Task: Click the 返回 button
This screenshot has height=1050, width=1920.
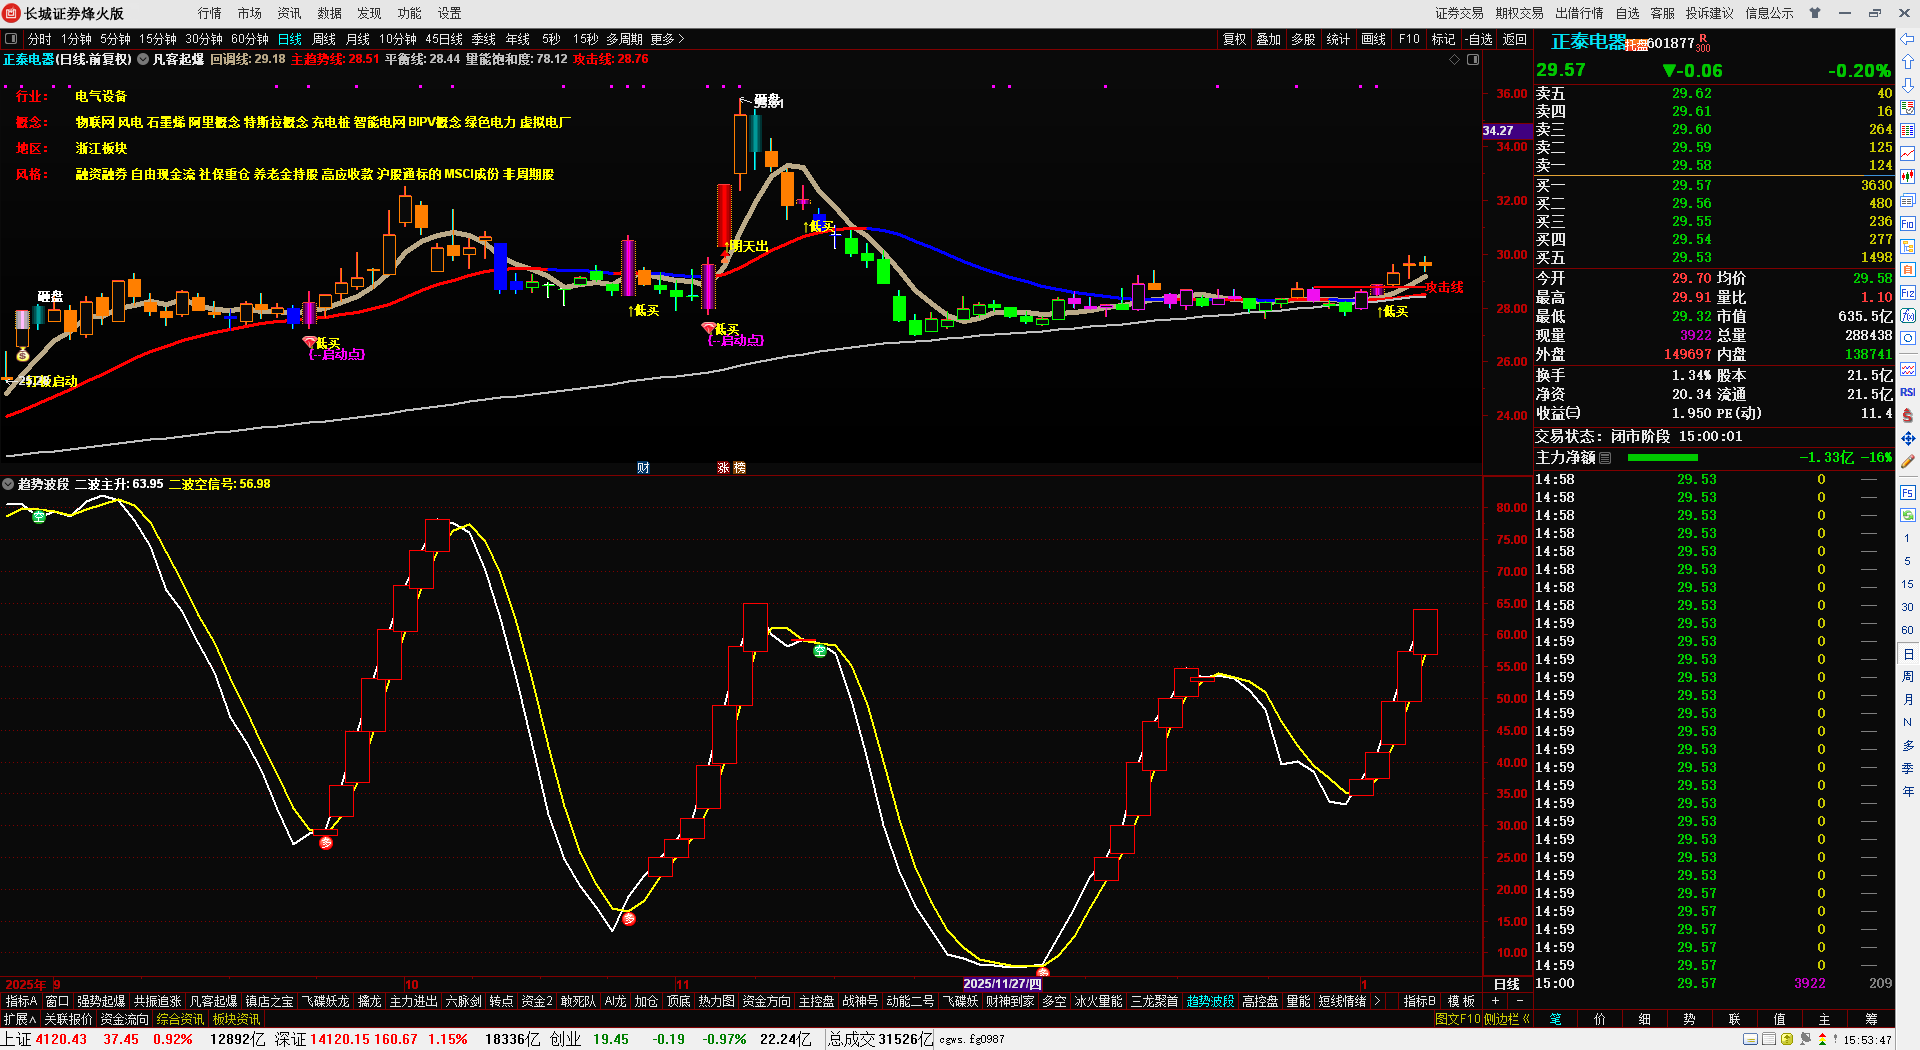Action: 1515,39
